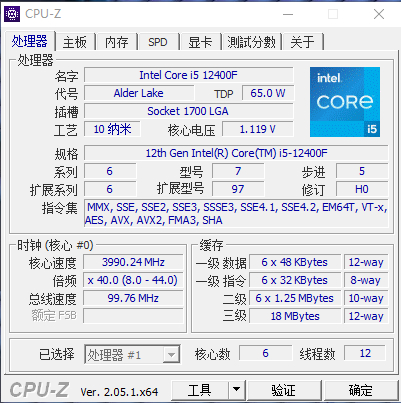Click the 规格 specification text field
The image size is (401, 403).
pyautogui.click(x=236, y=153)
